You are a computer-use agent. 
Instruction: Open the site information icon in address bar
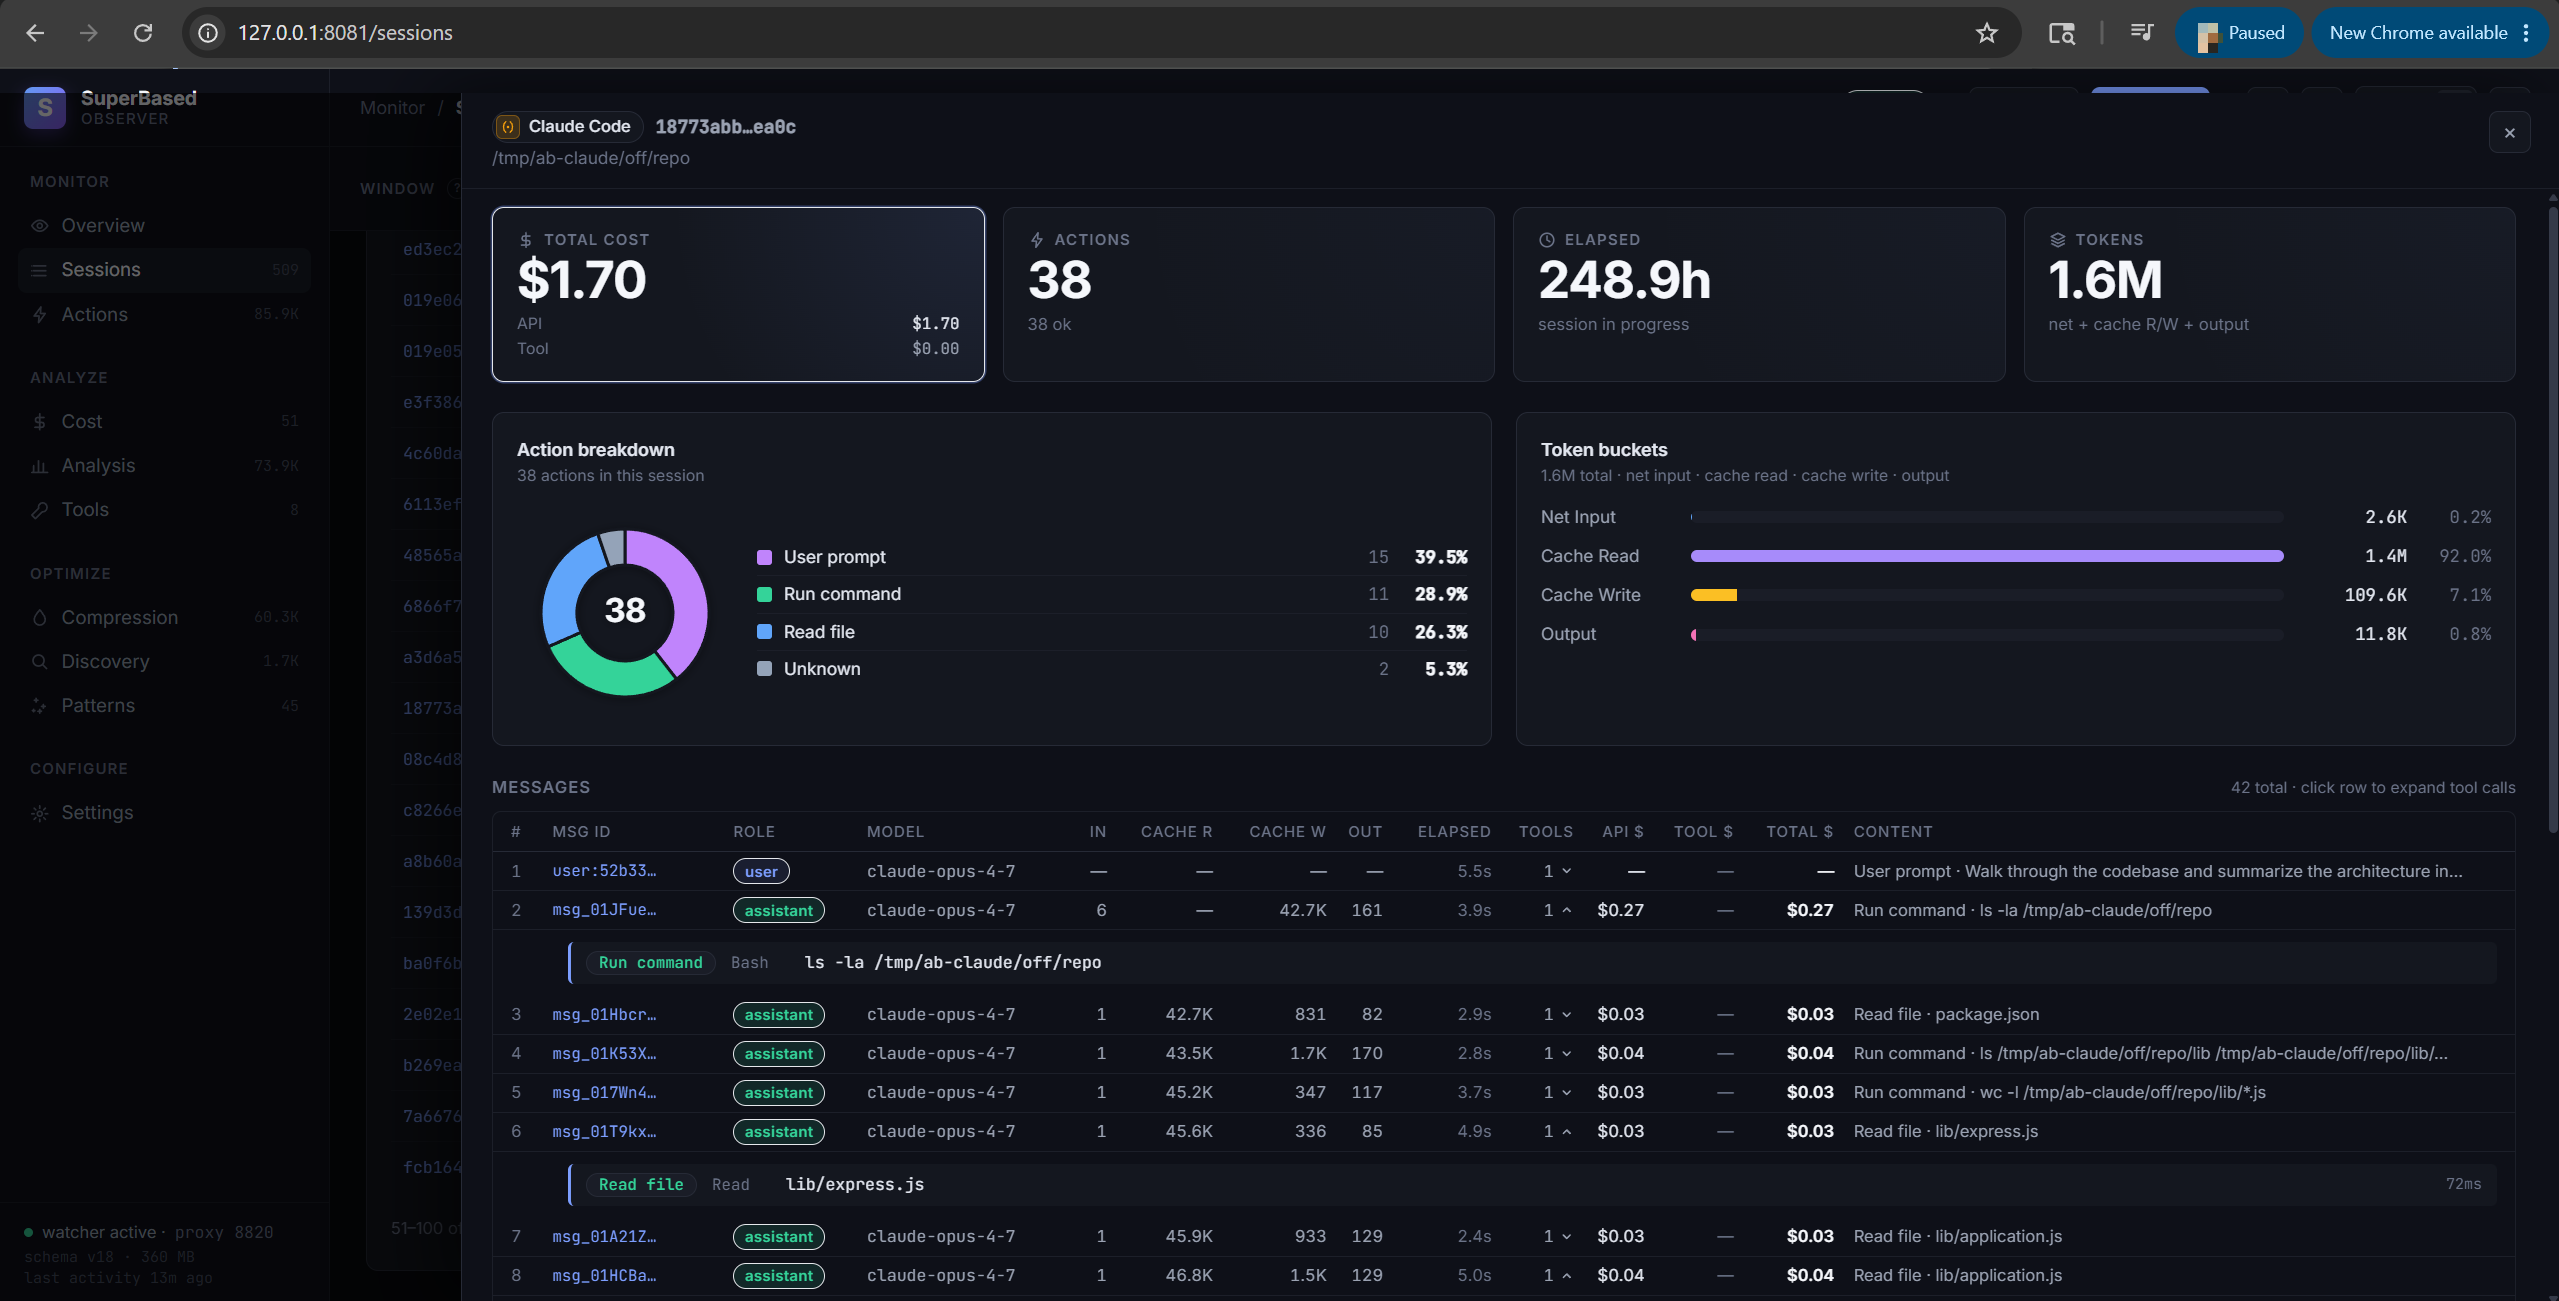tap(208, 33)
